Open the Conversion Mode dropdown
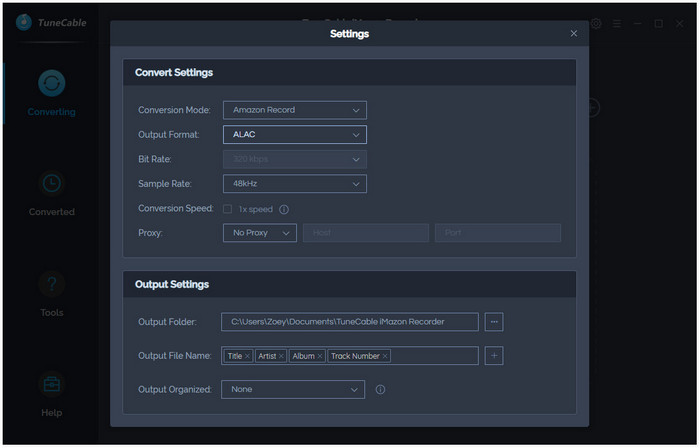Viewport: 700px width, 448px height. (x=295, y=110)
